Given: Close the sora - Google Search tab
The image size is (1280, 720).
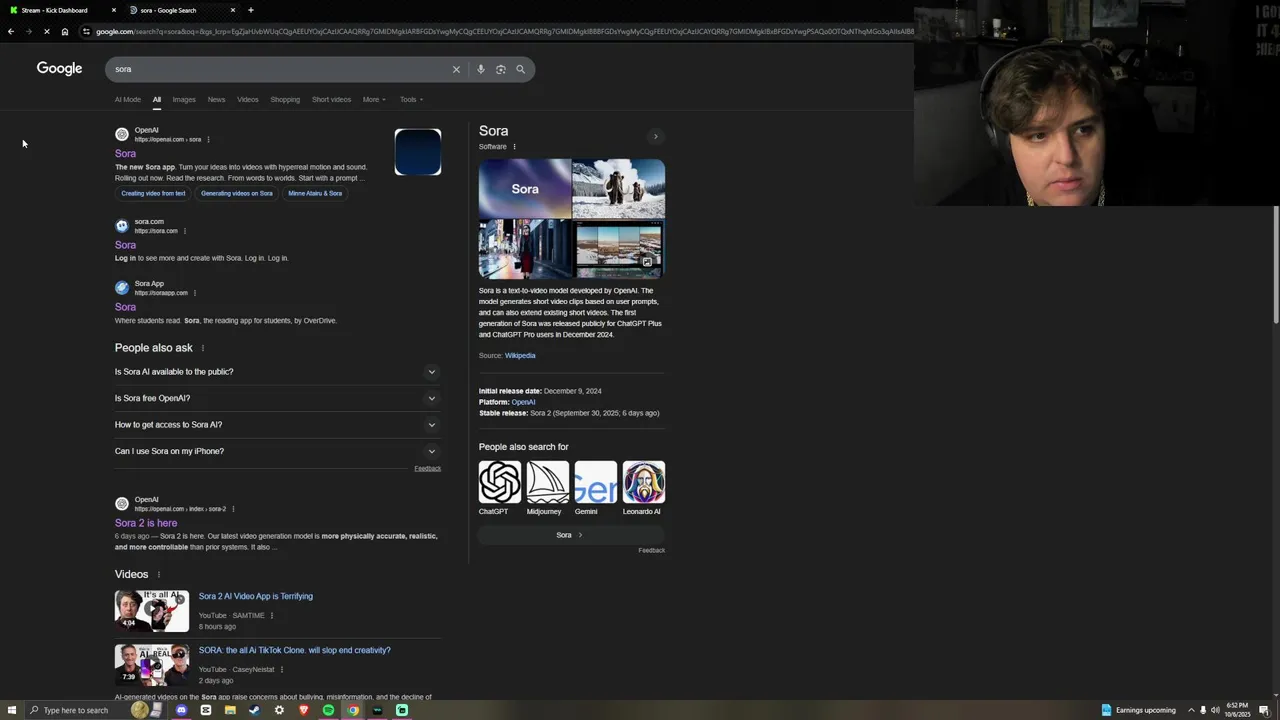Looking at the screenshot, I should click(233, 10).
